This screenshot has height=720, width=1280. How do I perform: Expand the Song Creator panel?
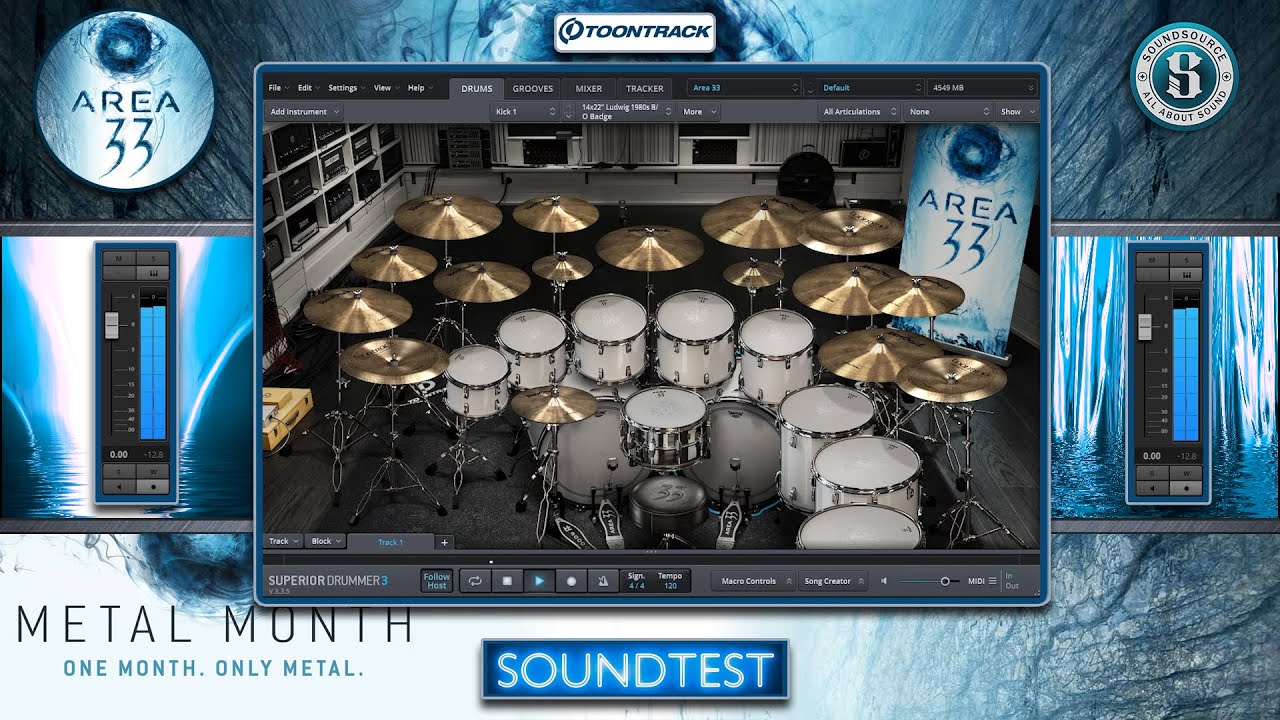pos(834,581)
